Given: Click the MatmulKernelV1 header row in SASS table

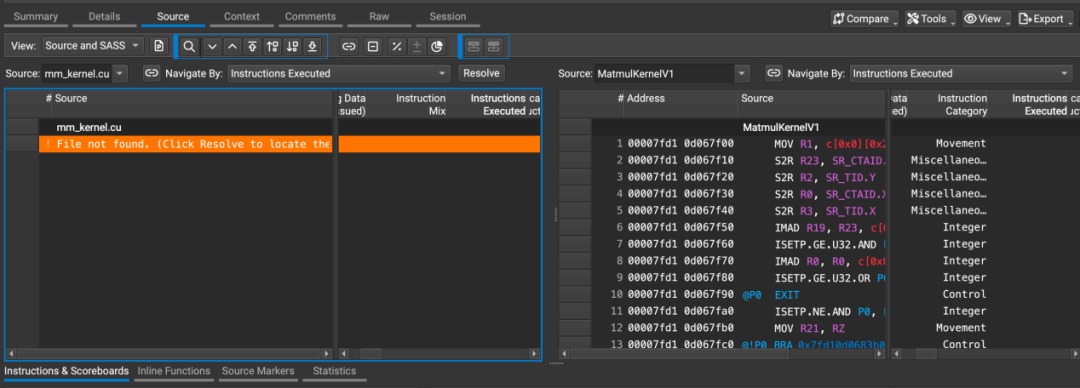Looking at the screenshot, I should tap(780, 127).
